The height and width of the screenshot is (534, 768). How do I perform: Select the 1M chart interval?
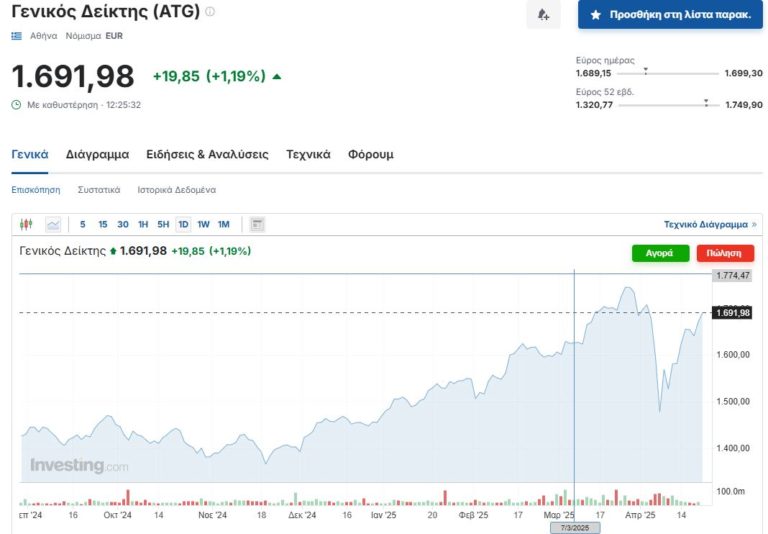[x=223, y=224]
